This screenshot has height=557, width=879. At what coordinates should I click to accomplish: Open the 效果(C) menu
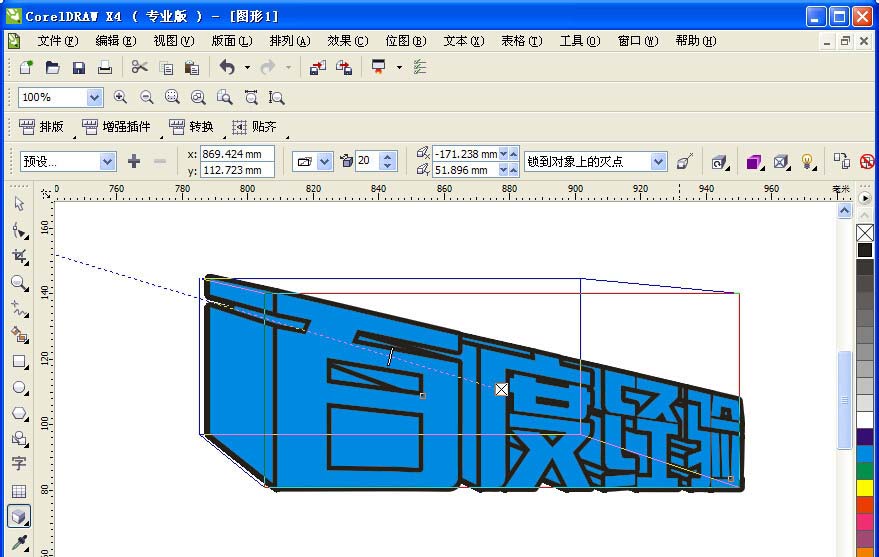click(347, 41)
